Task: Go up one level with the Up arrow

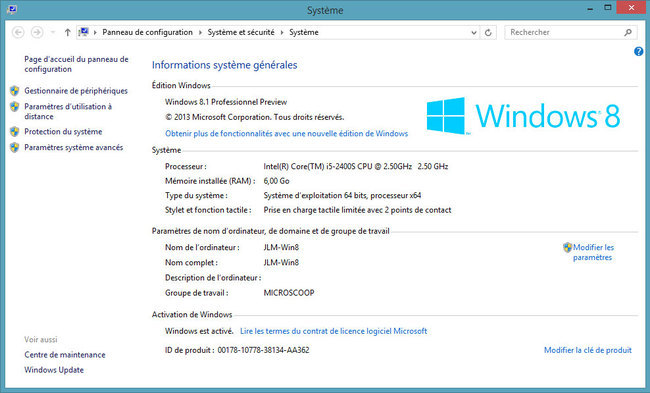Action: tap(67, 32)
